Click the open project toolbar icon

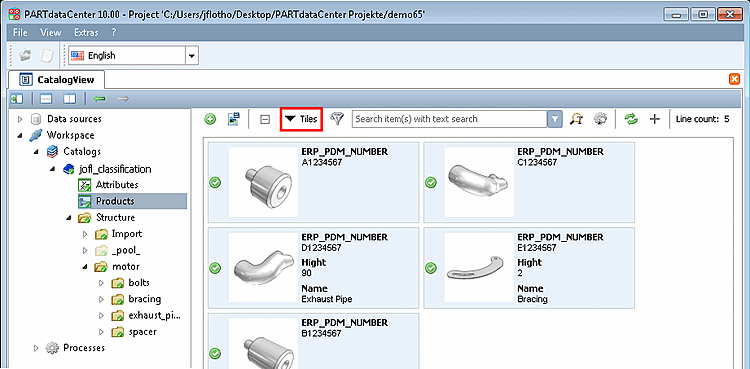tap(25, 56)
